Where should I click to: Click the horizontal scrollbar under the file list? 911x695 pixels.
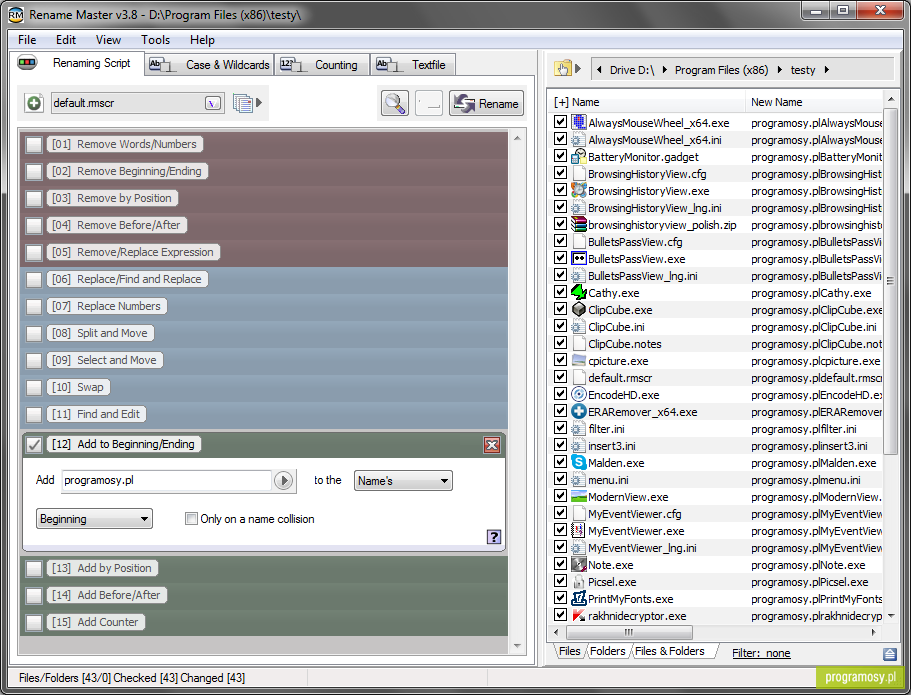[629, 632]
